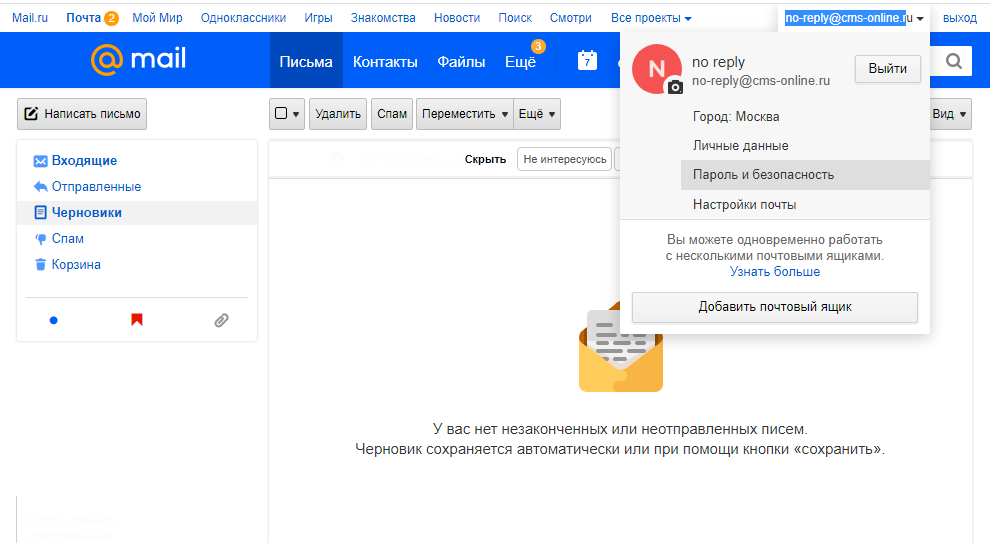The height and width of the screenshot is (543, 990).
Task: Click the toolbar Спам button
Action: click(391, 114)
